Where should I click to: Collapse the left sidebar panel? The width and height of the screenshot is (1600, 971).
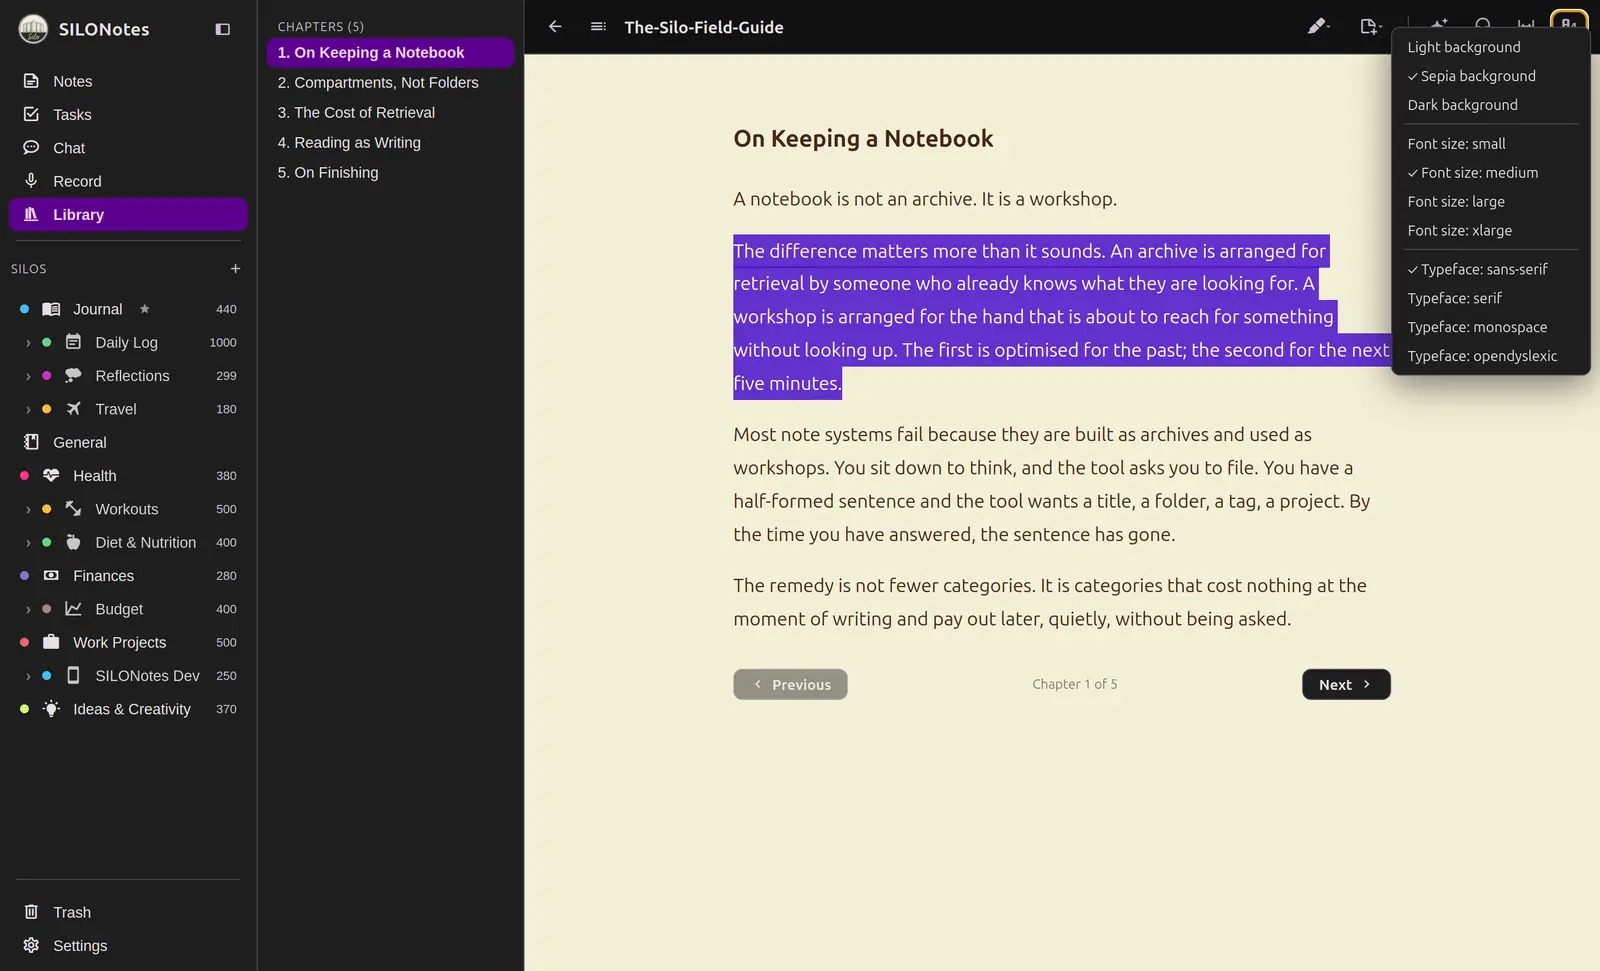click(x=223, y=30)
